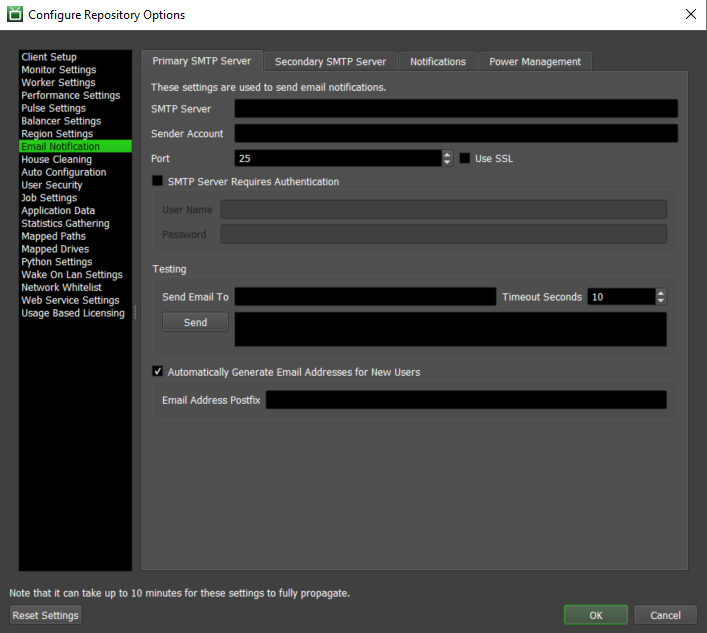This screenshot has width=707, height=633.
Task: Cancel the repository options dialog
Action: pyautogui.click(x=665, y=615)
